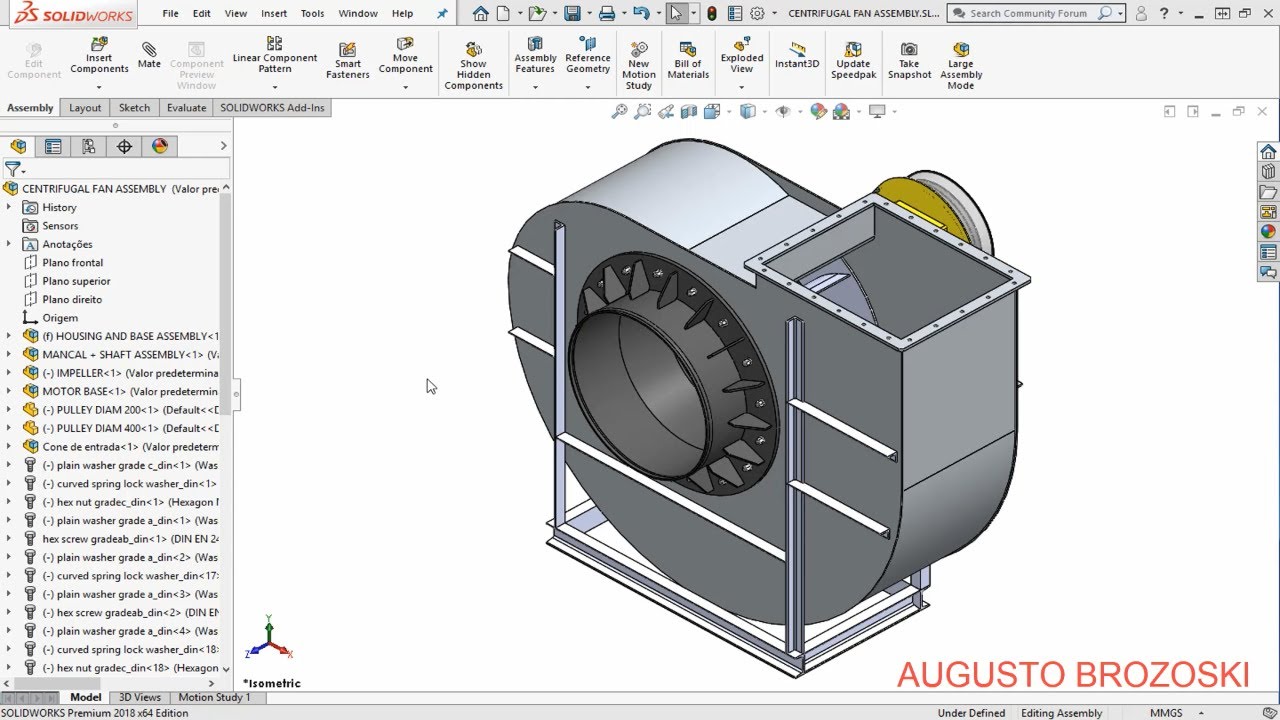
Task: Insert a Bill of Materials
Action: (x=688, y=61)
